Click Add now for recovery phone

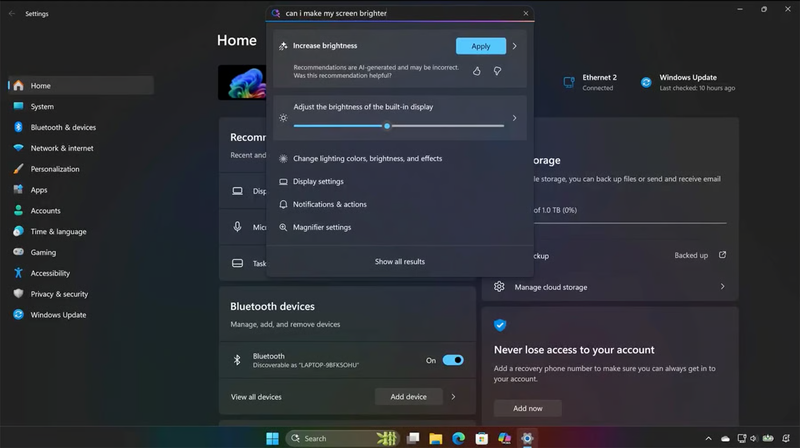click(528, 408)
